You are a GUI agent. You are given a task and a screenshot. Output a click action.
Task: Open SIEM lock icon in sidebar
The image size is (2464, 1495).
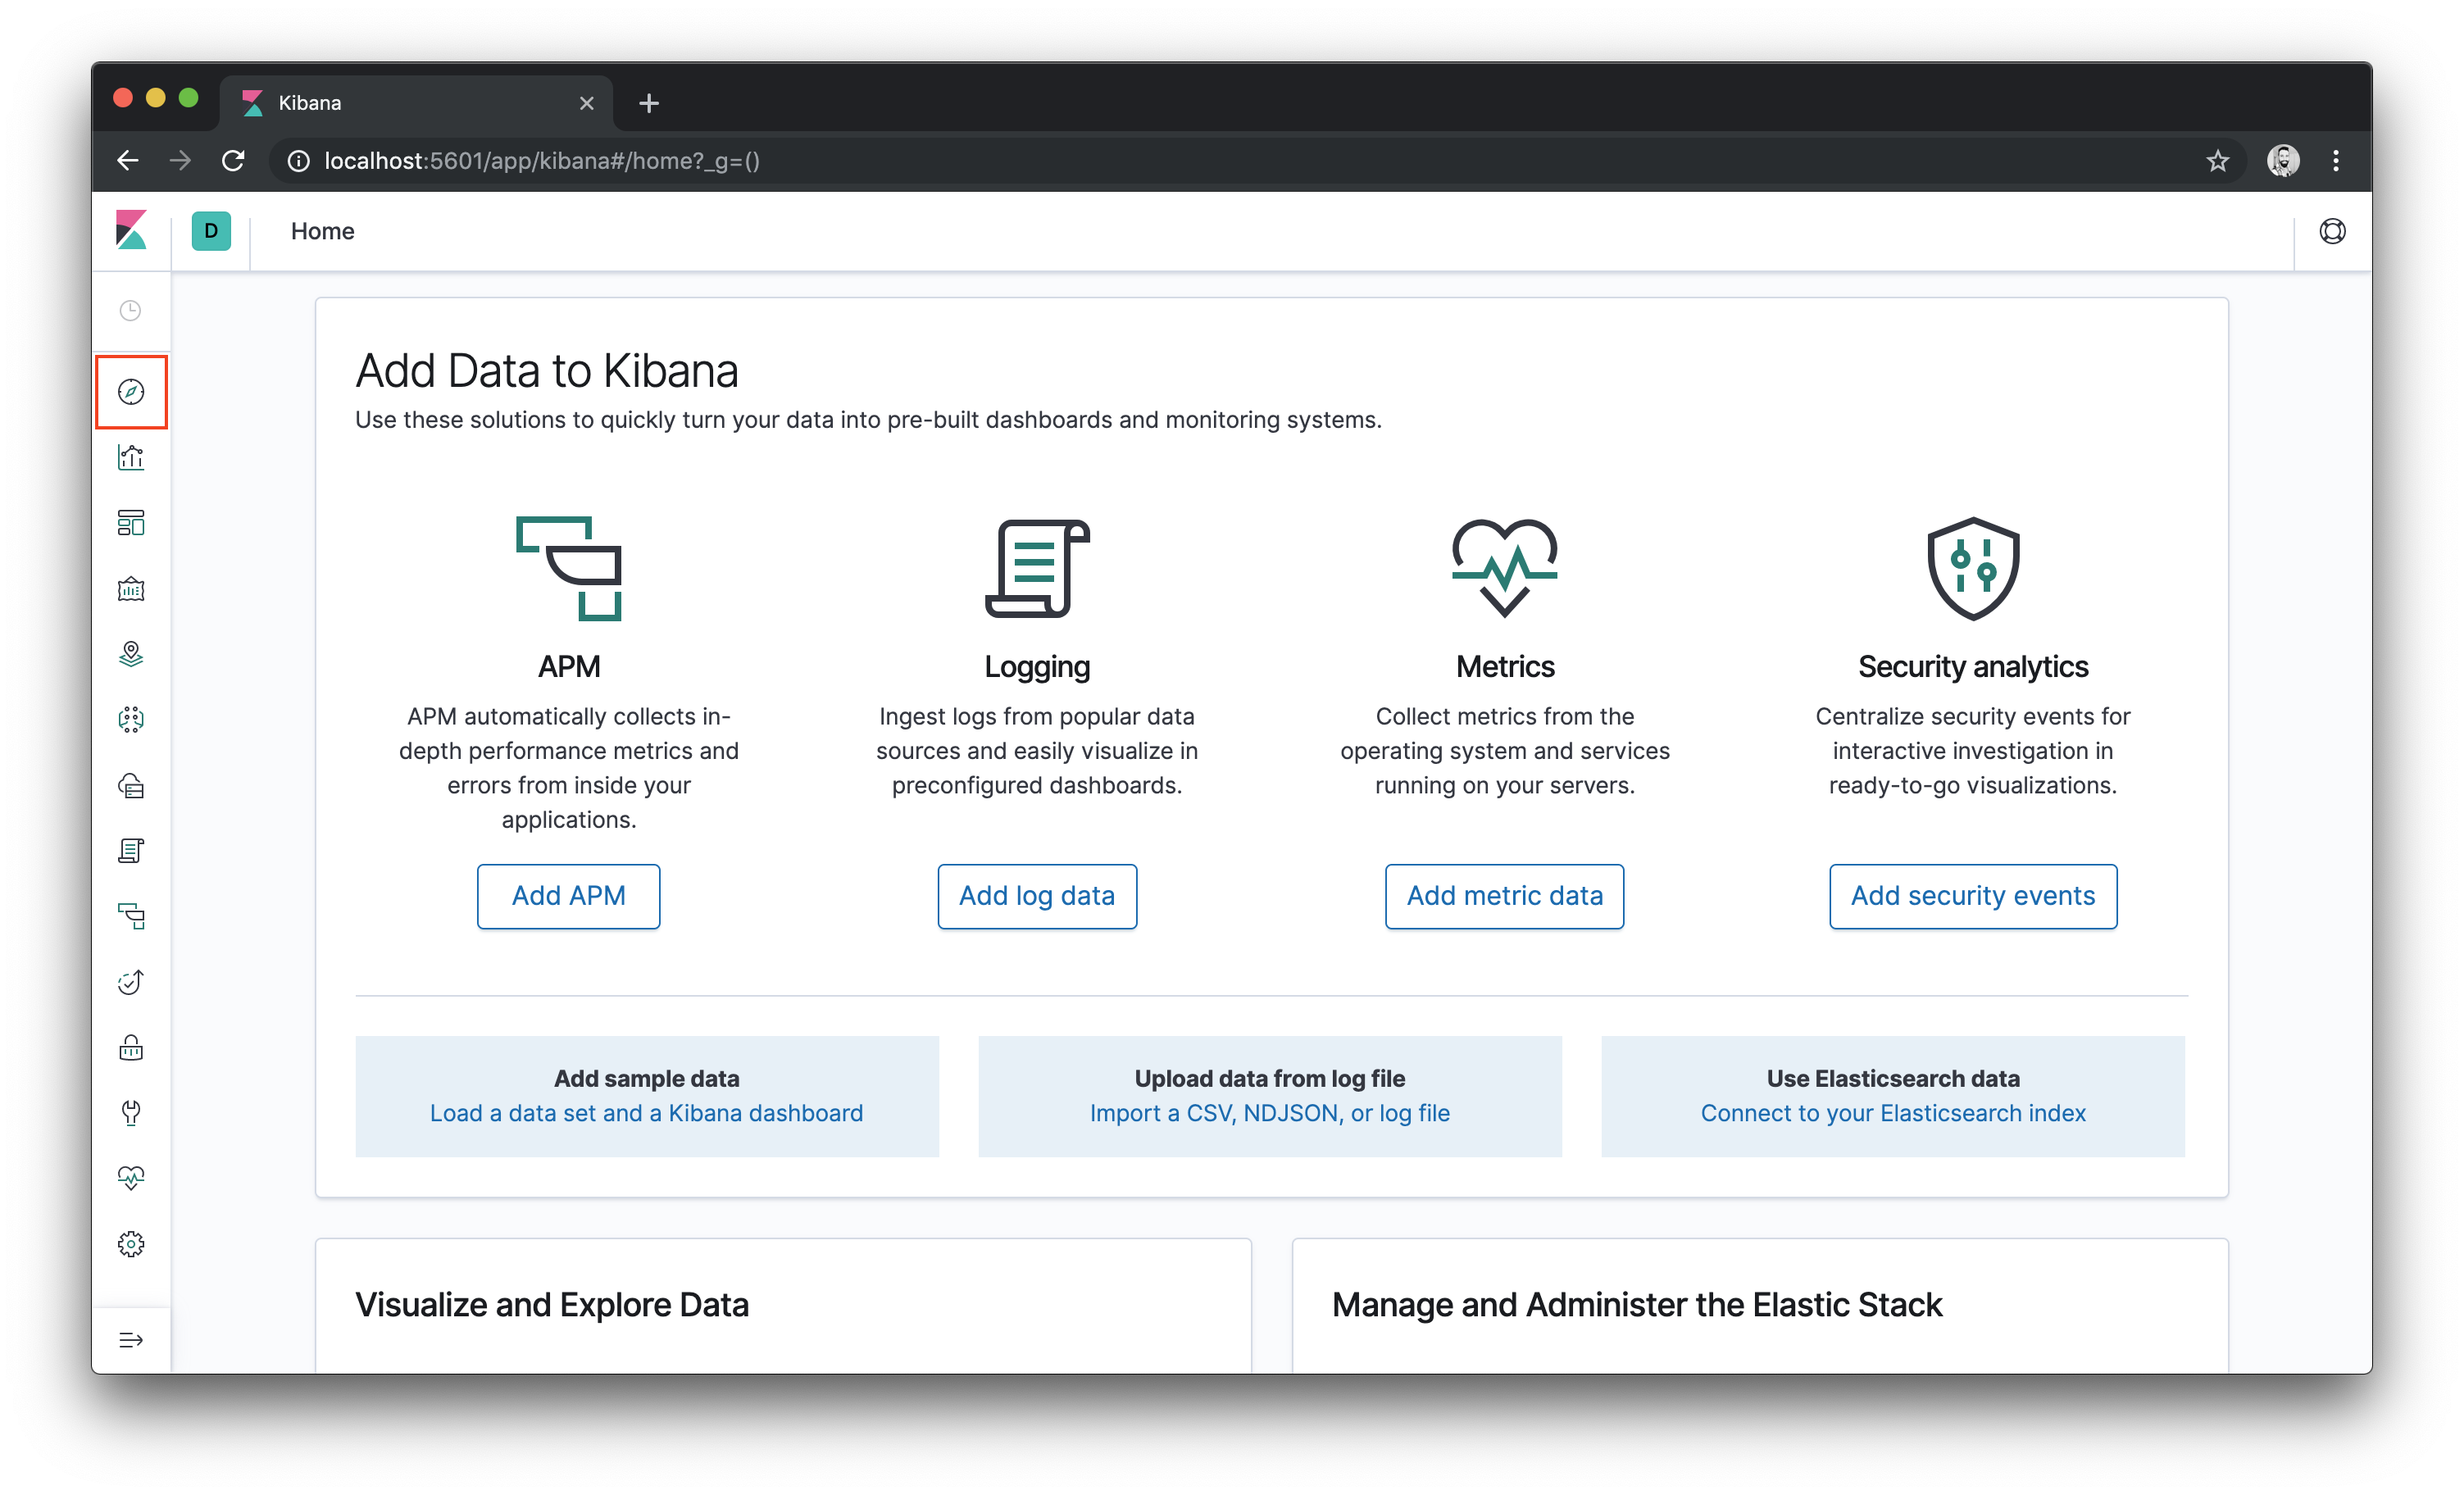[131, 1048]
